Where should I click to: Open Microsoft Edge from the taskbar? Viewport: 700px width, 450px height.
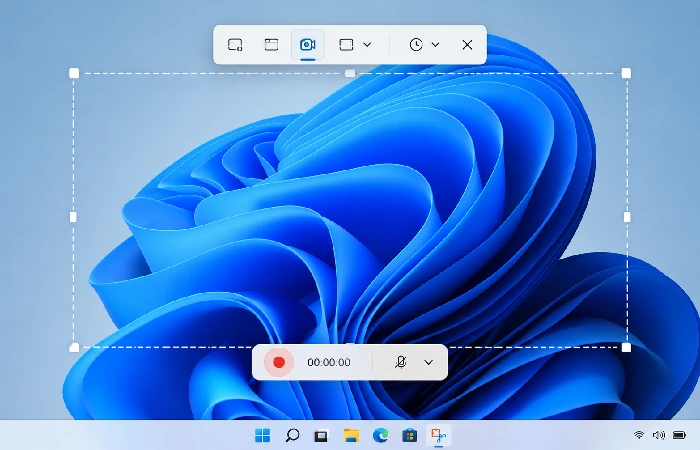[x=380, y=435]
